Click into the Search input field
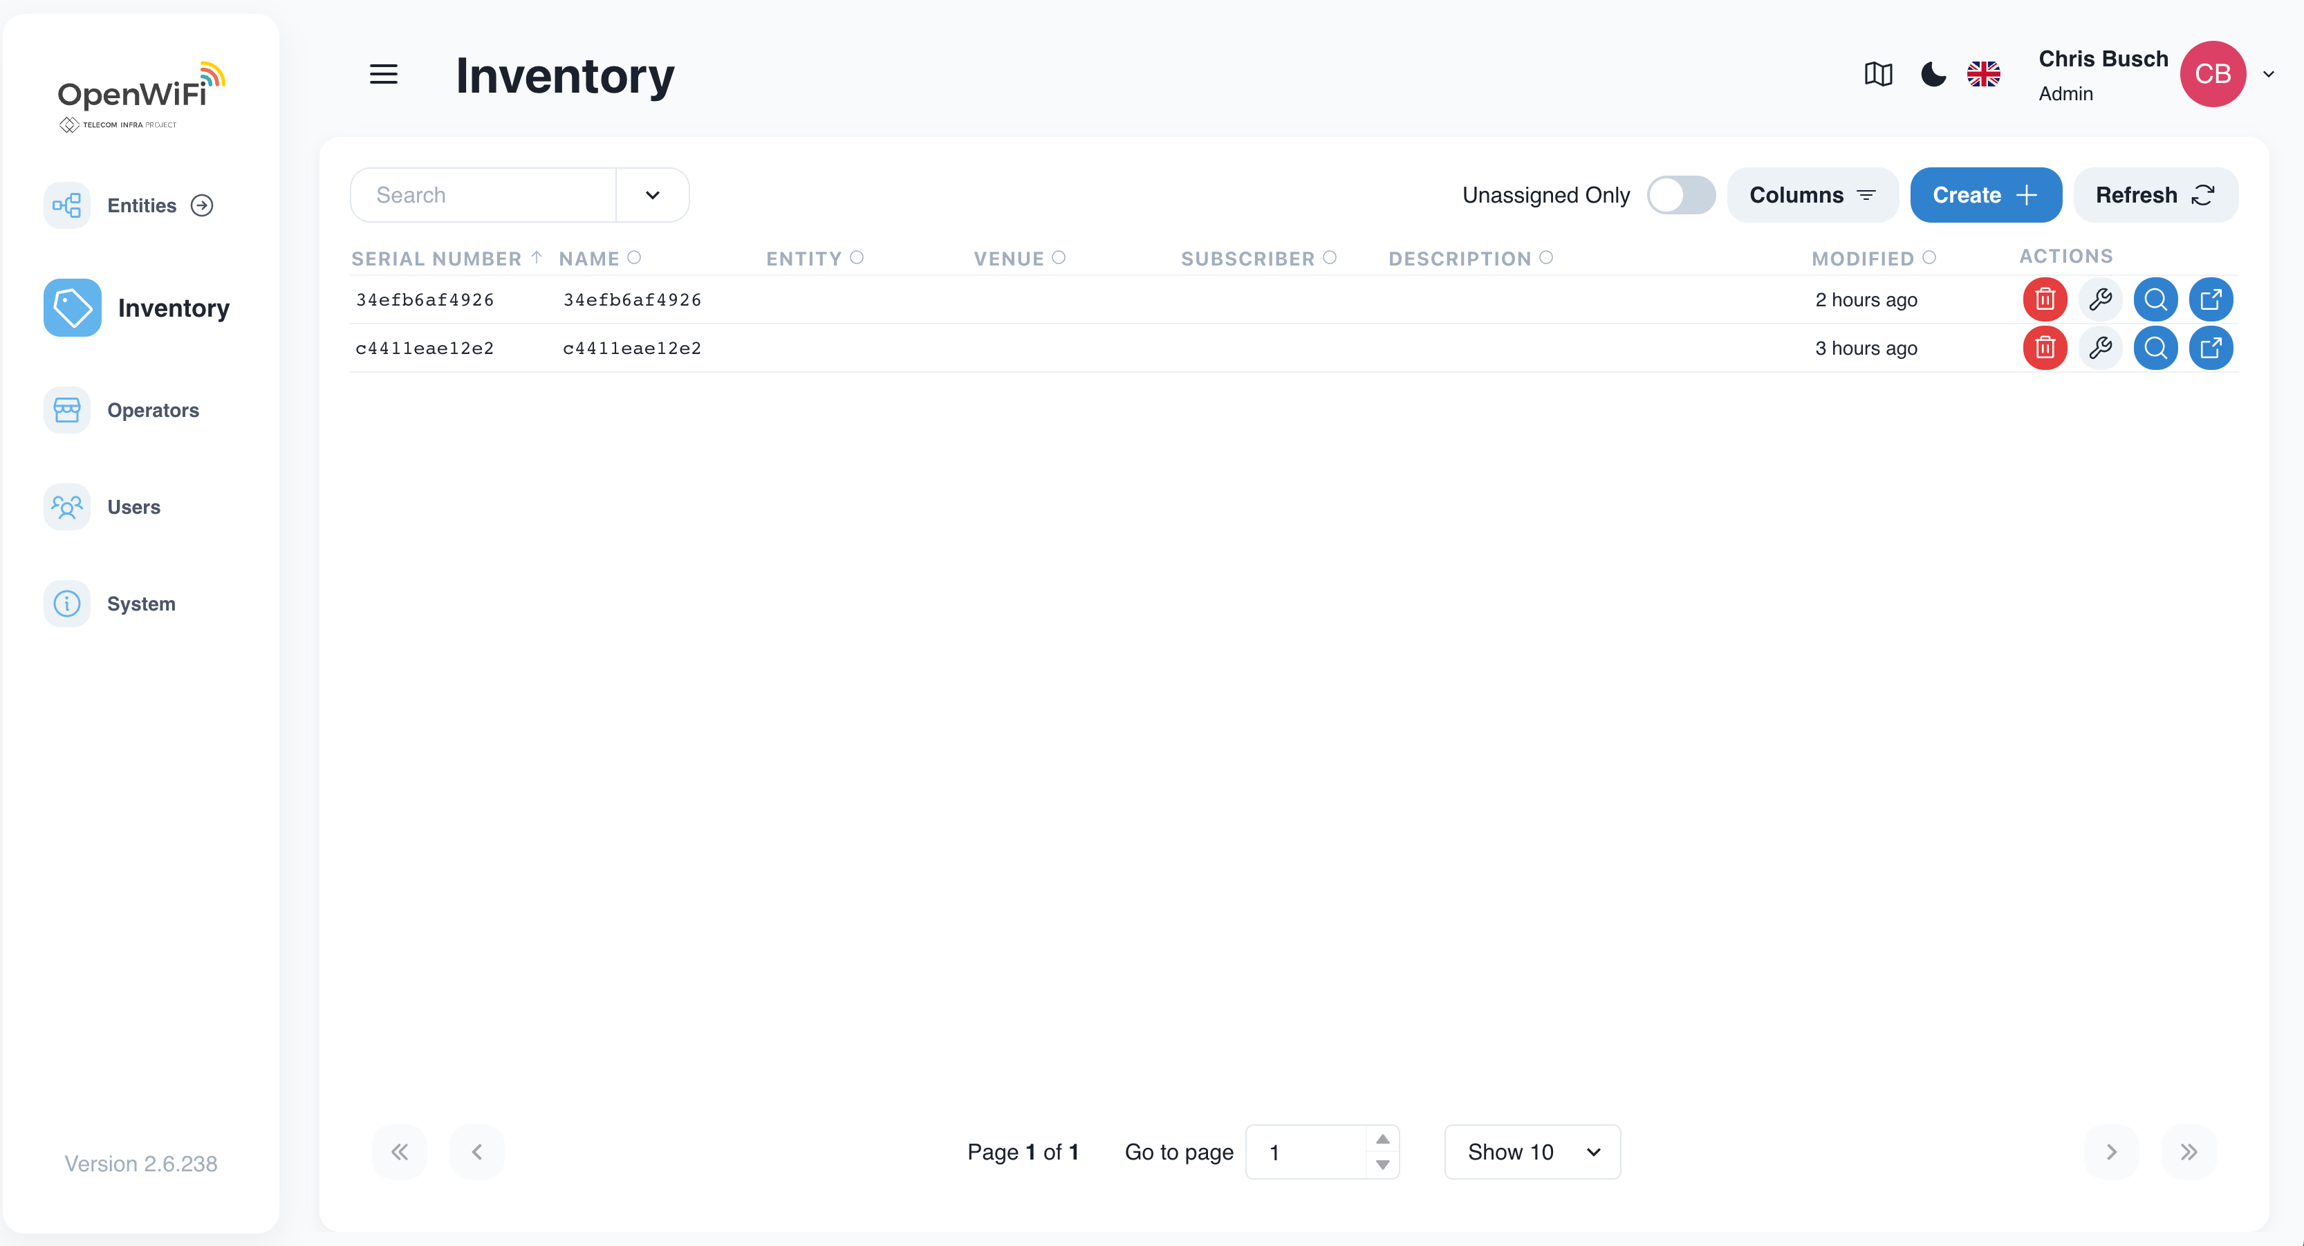Screen dimensions: 2304x1246 tap(484, 195)
